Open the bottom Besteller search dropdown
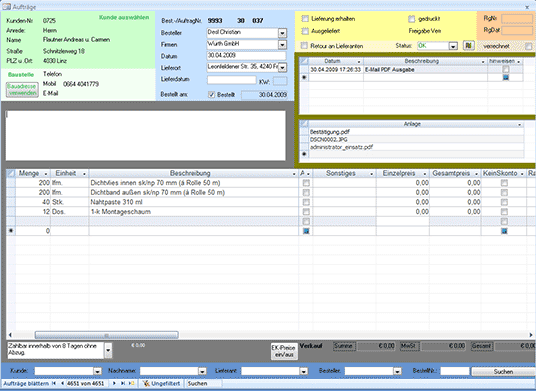 coord(397,371)
